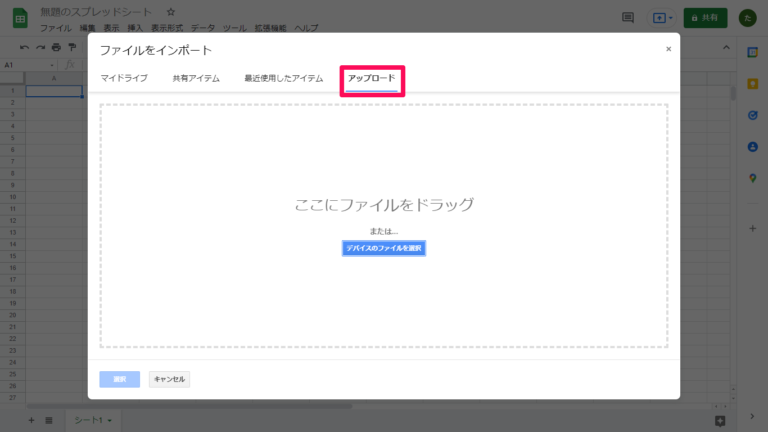The height and width of the screenshot is (432, 768).
Task: Click the file drop zone area
Action: point(384,226)
